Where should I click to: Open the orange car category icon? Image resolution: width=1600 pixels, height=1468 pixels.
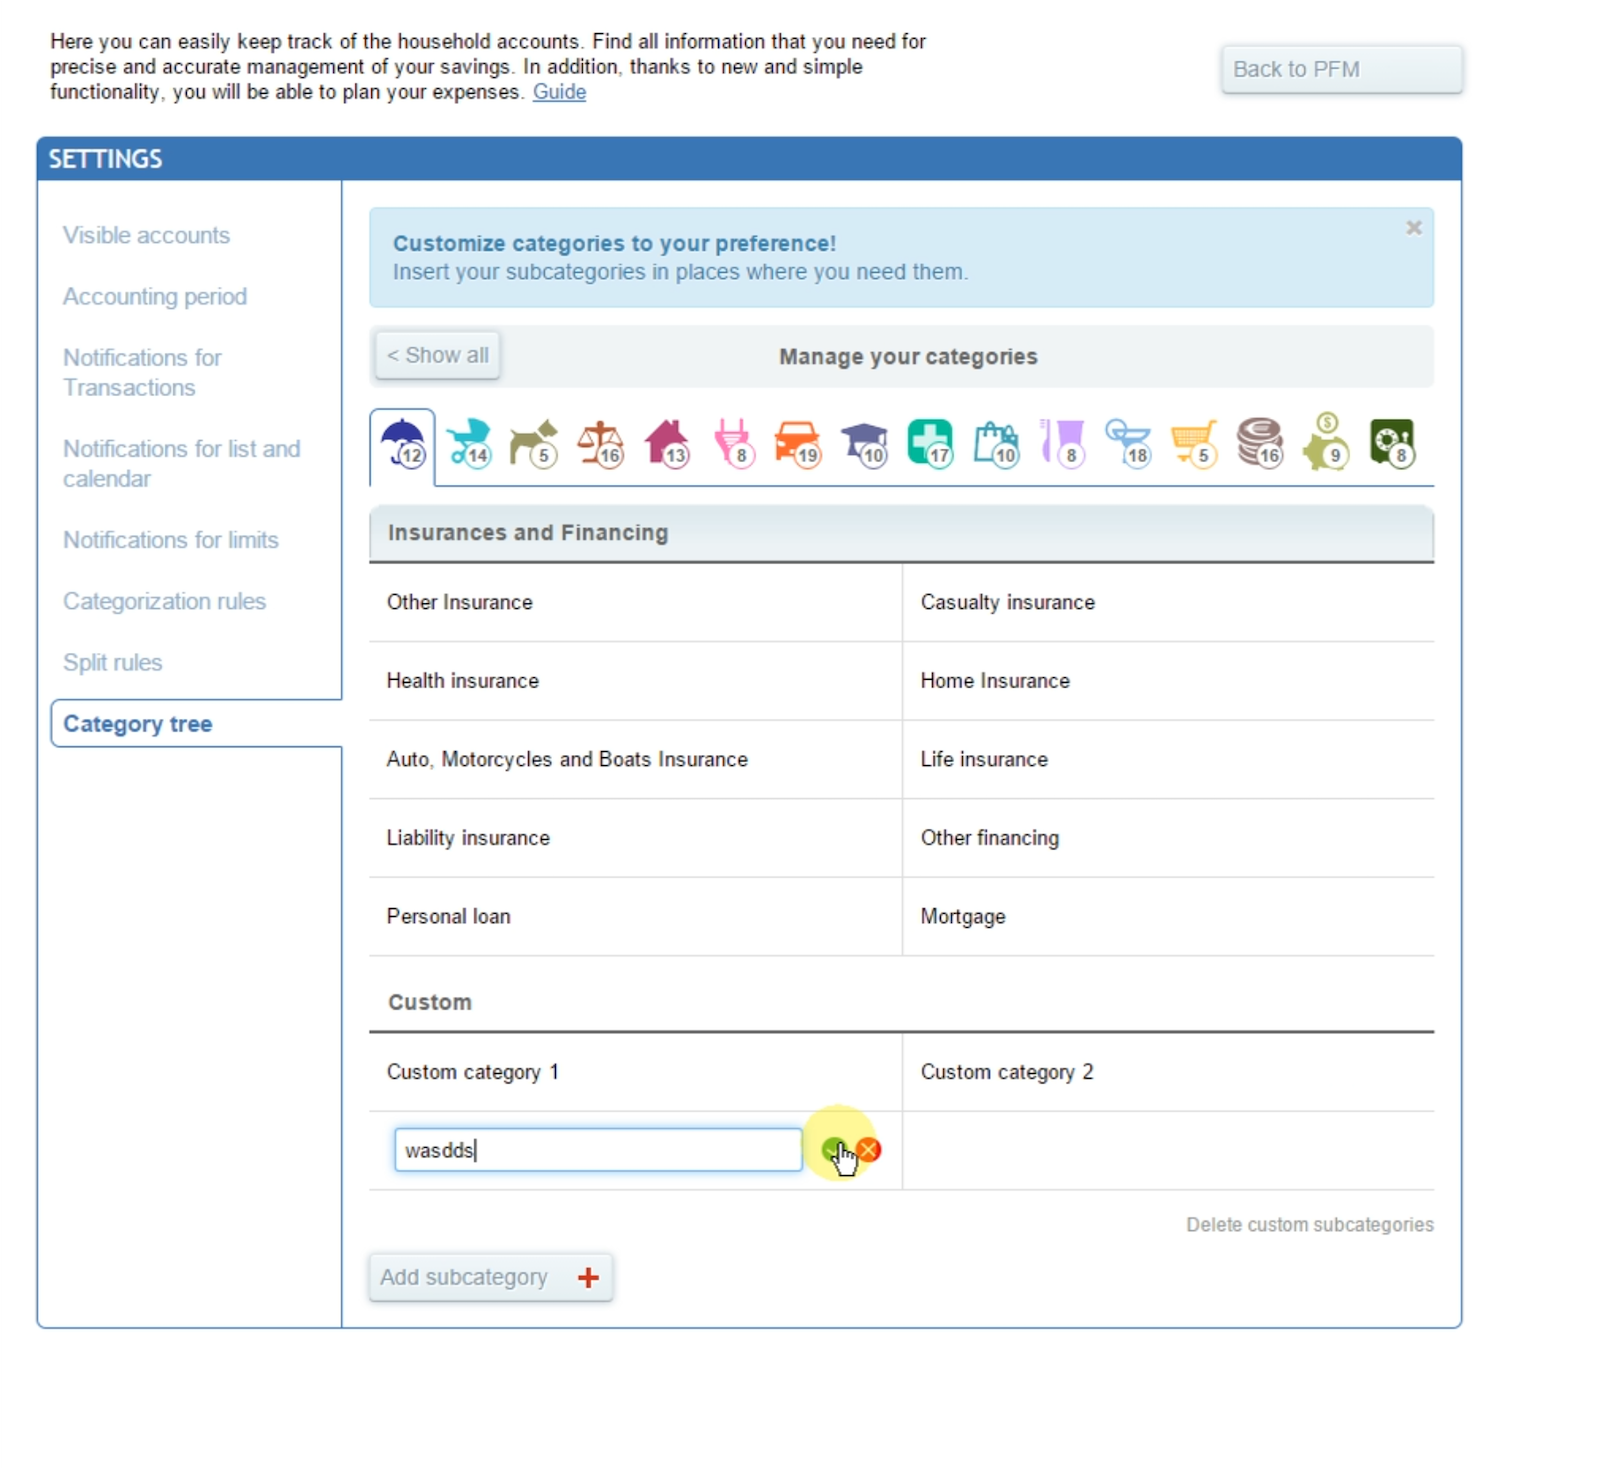[798, 443]
